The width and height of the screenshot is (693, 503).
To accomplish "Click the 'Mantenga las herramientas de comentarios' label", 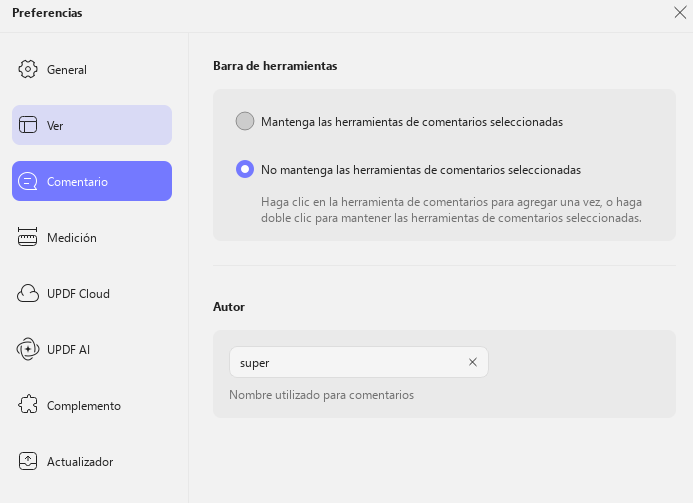I will 412,122.
